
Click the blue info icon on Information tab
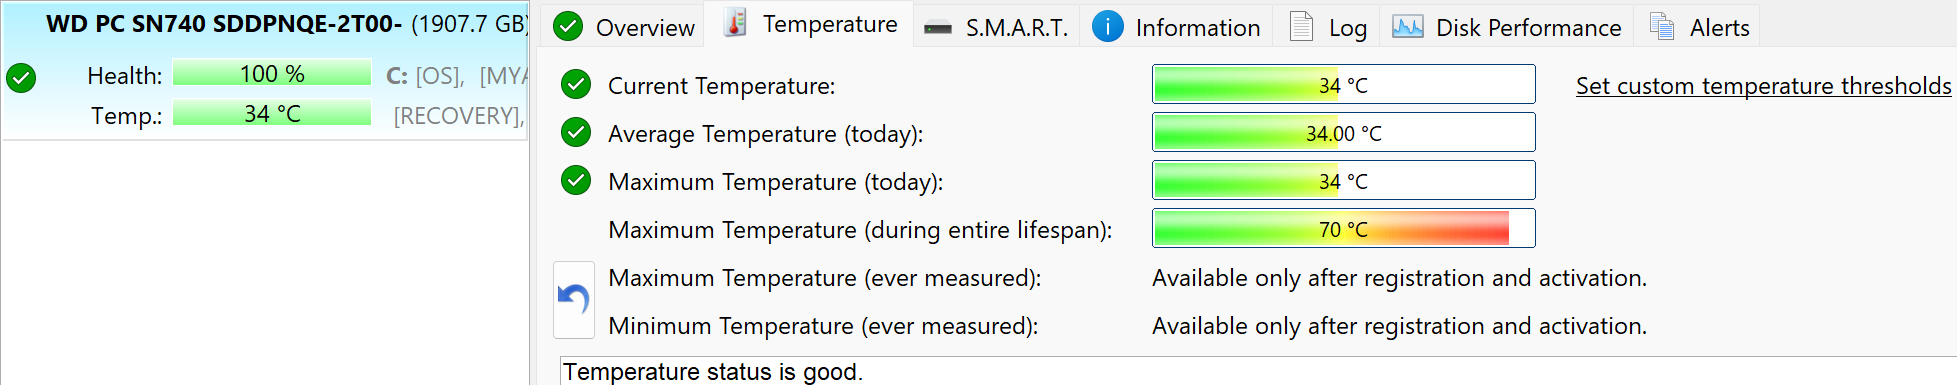point(1107,26)
